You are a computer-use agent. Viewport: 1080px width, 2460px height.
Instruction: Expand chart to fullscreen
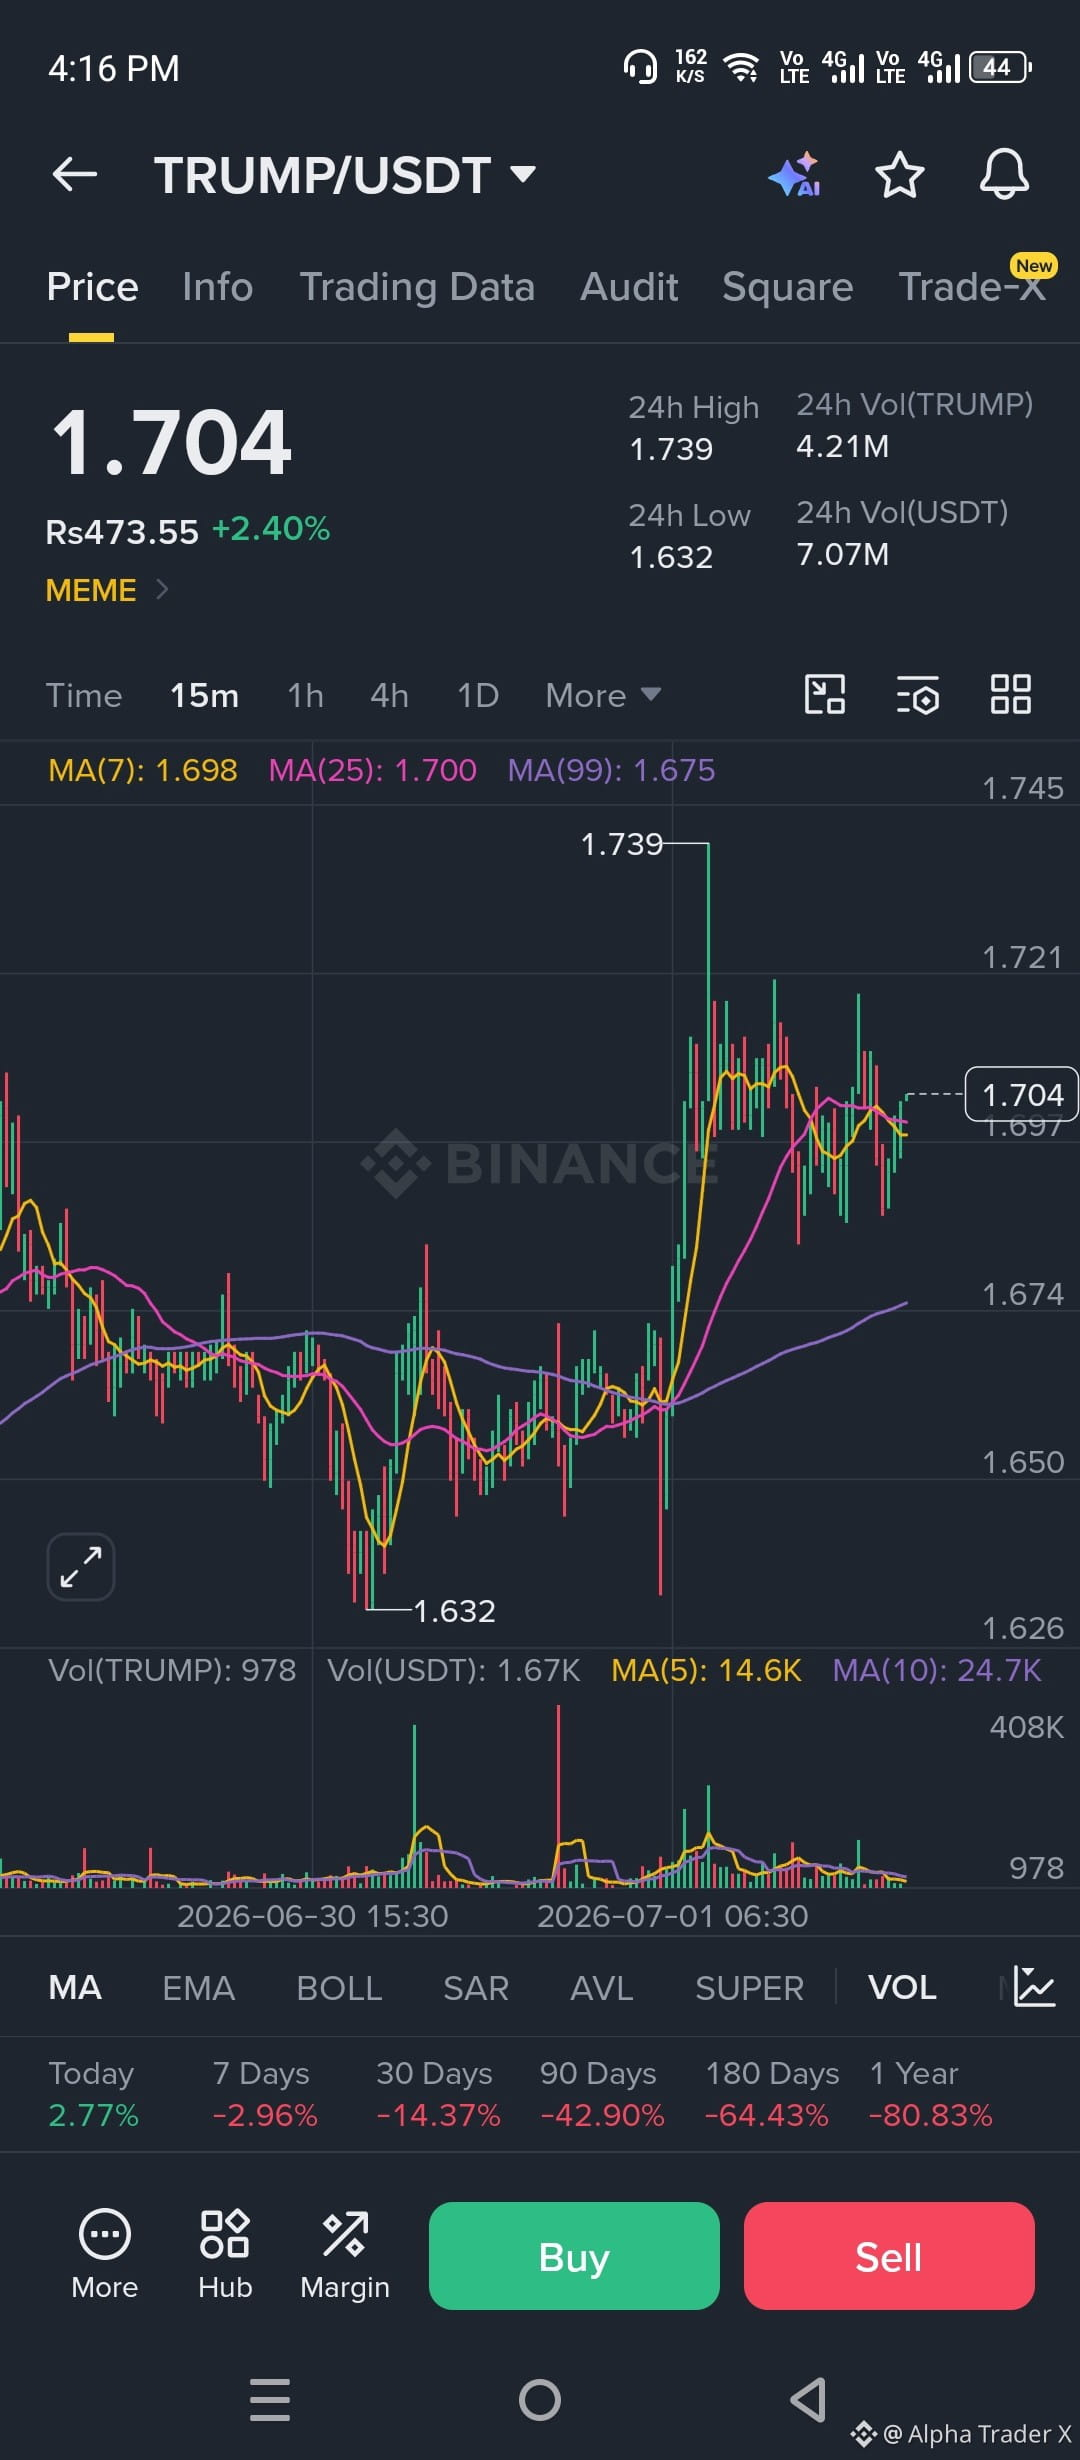(81, 1567)
